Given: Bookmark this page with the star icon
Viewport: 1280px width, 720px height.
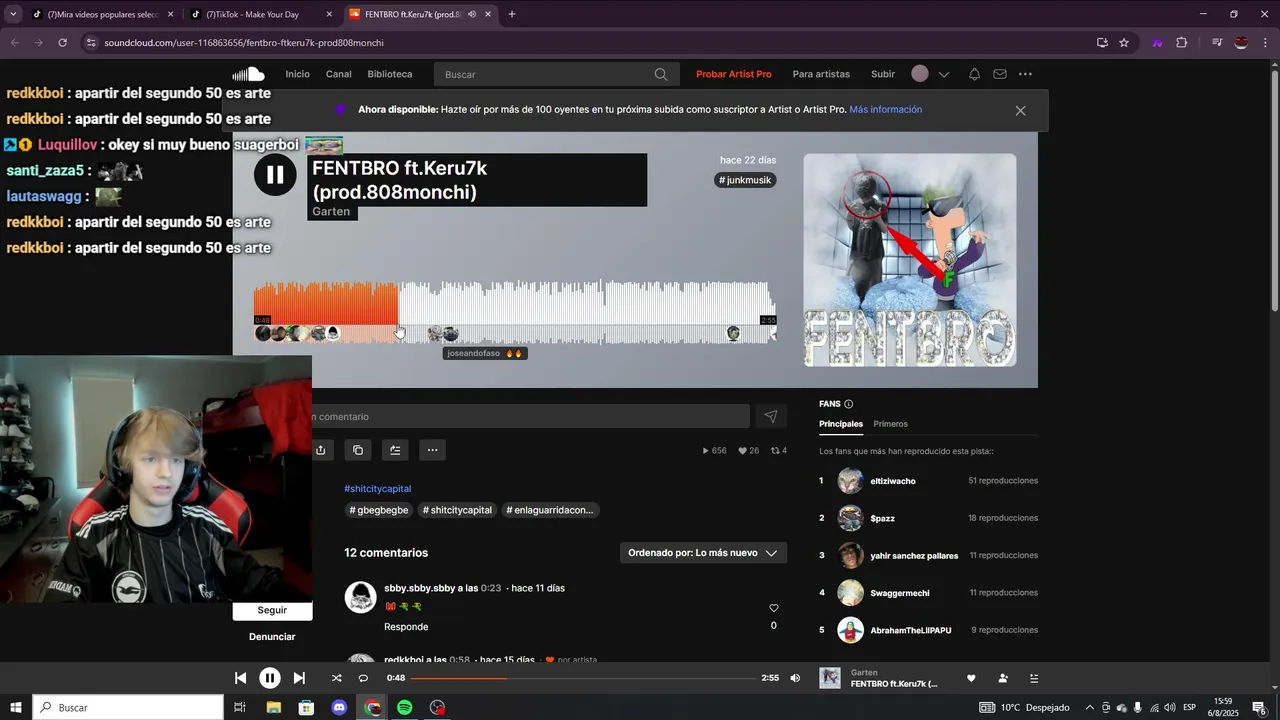Looking at the screenshot, I should [x=1124, y=43].
